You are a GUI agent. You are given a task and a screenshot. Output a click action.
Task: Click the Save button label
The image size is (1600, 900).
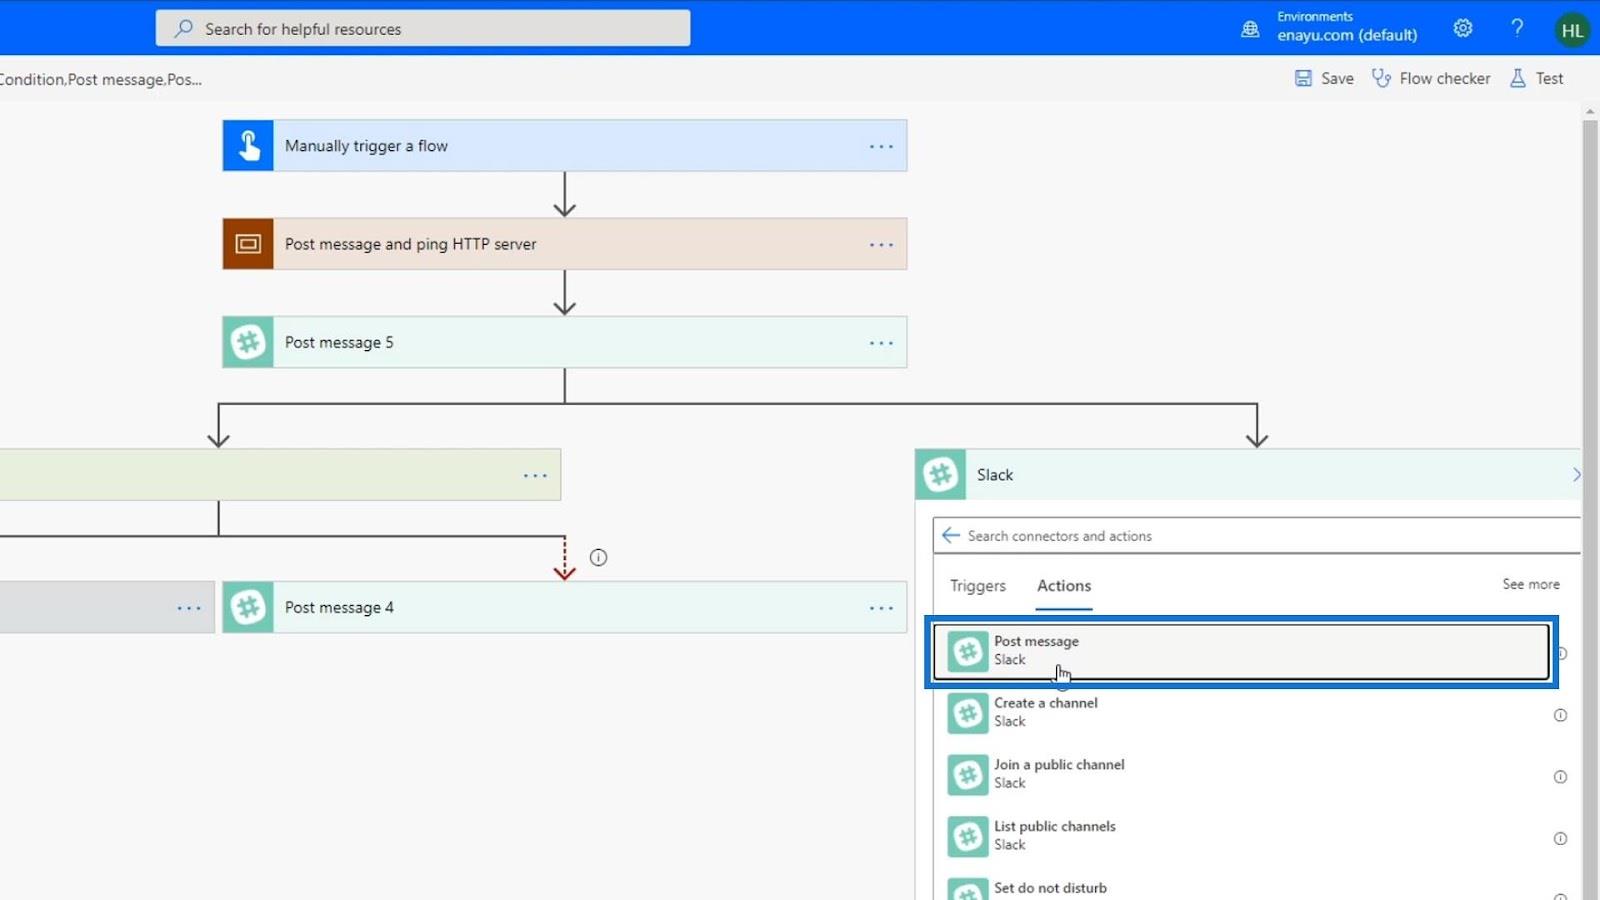pos(1337,78)
